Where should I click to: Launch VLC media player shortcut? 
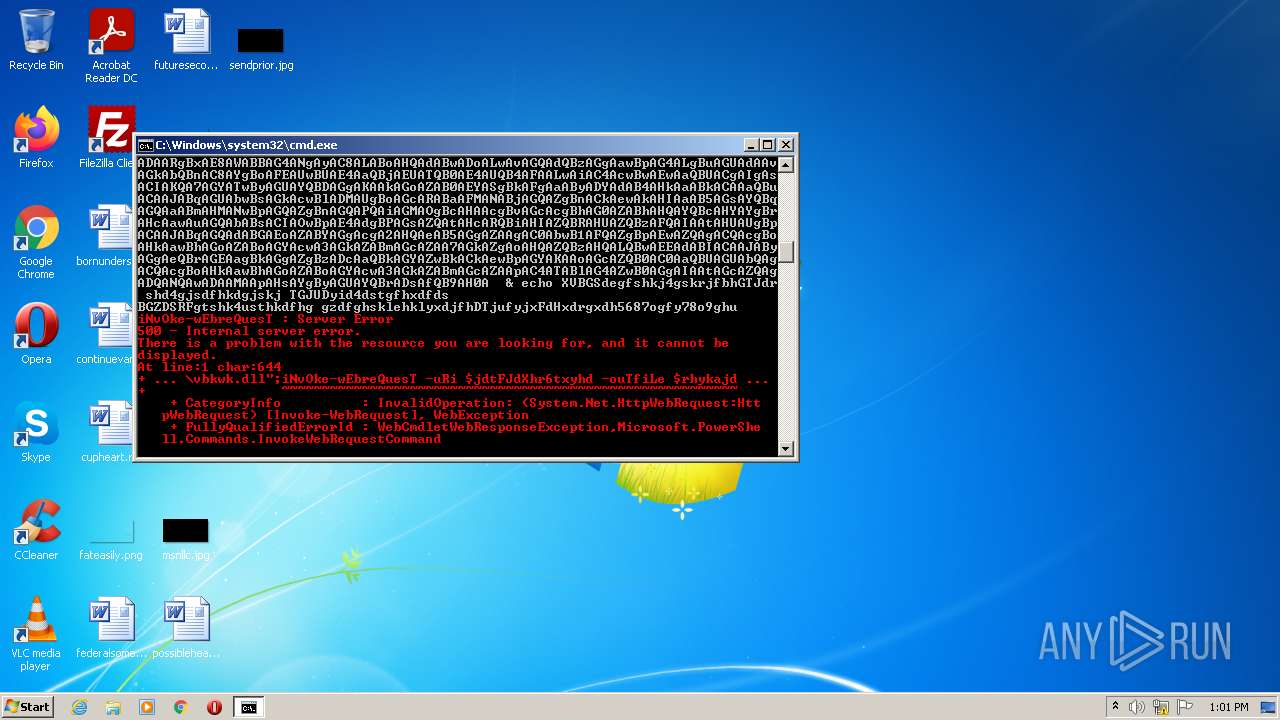(36, 634)
